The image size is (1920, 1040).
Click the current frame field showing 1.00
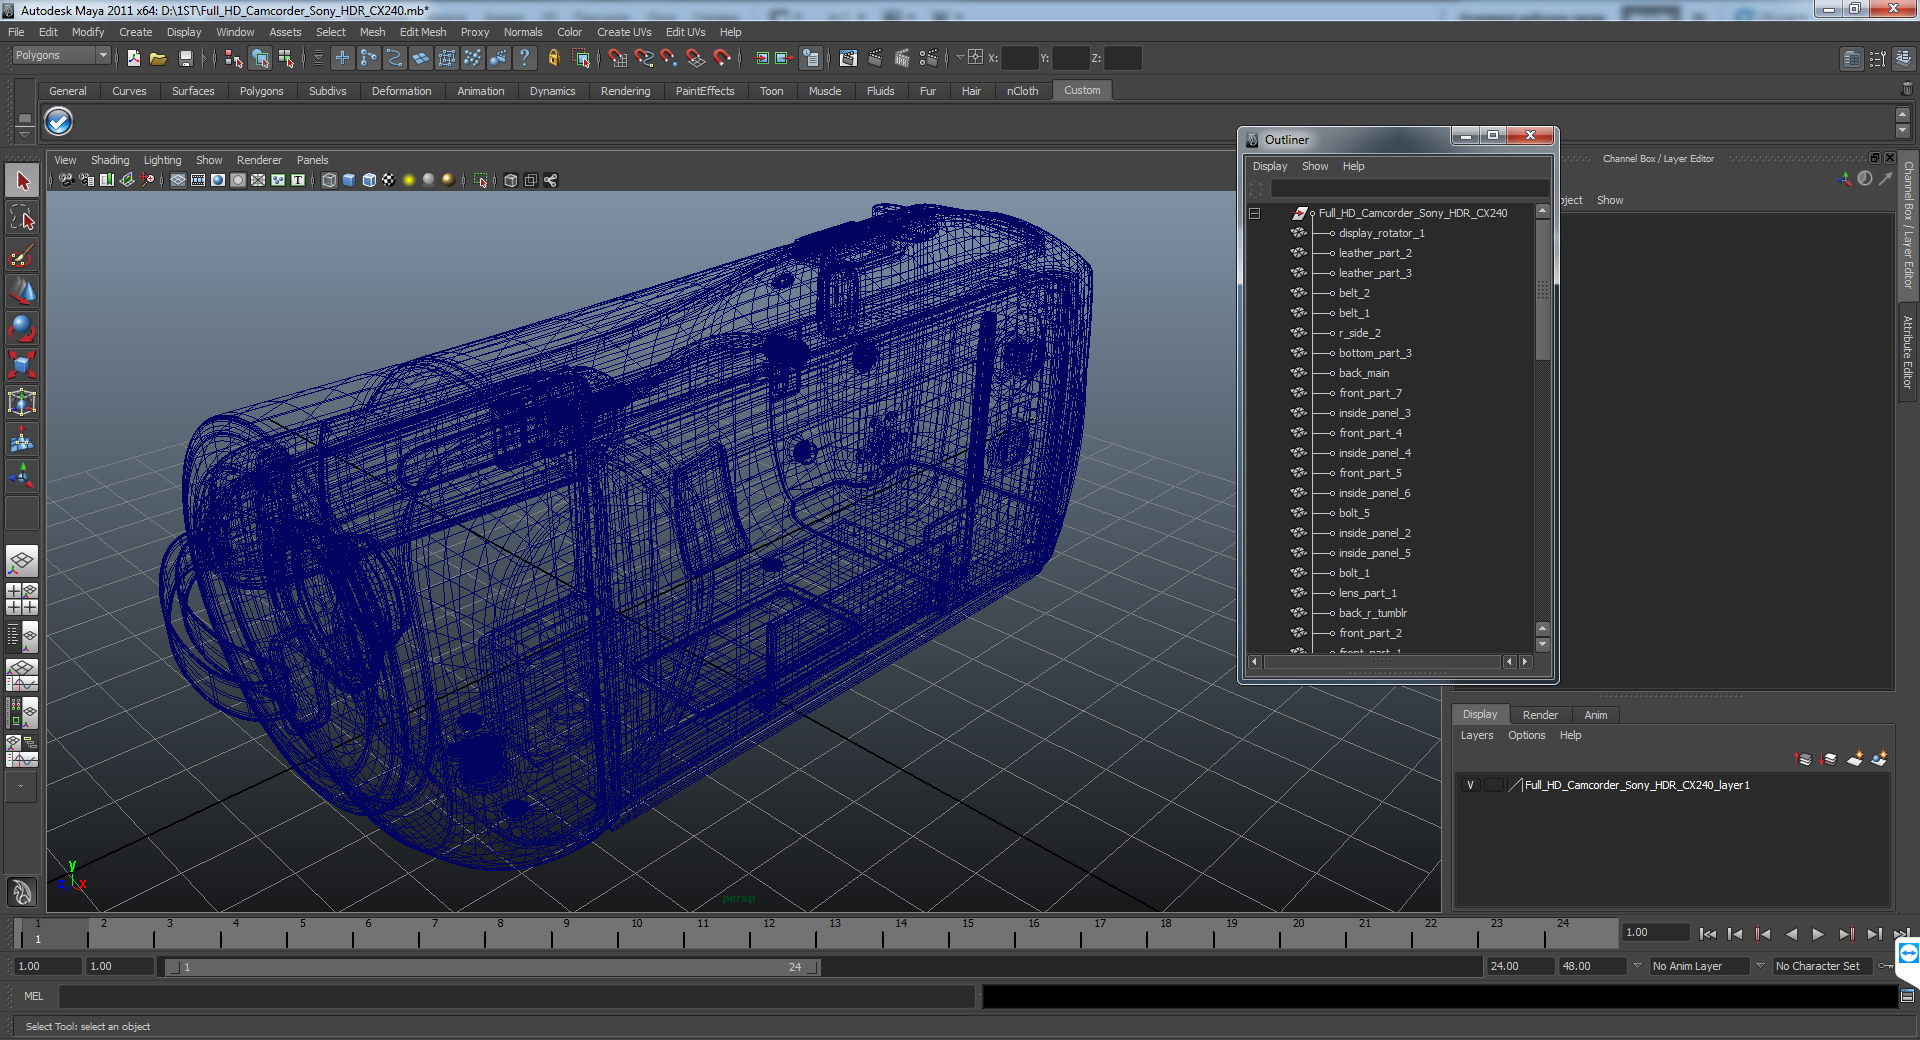1655,932
